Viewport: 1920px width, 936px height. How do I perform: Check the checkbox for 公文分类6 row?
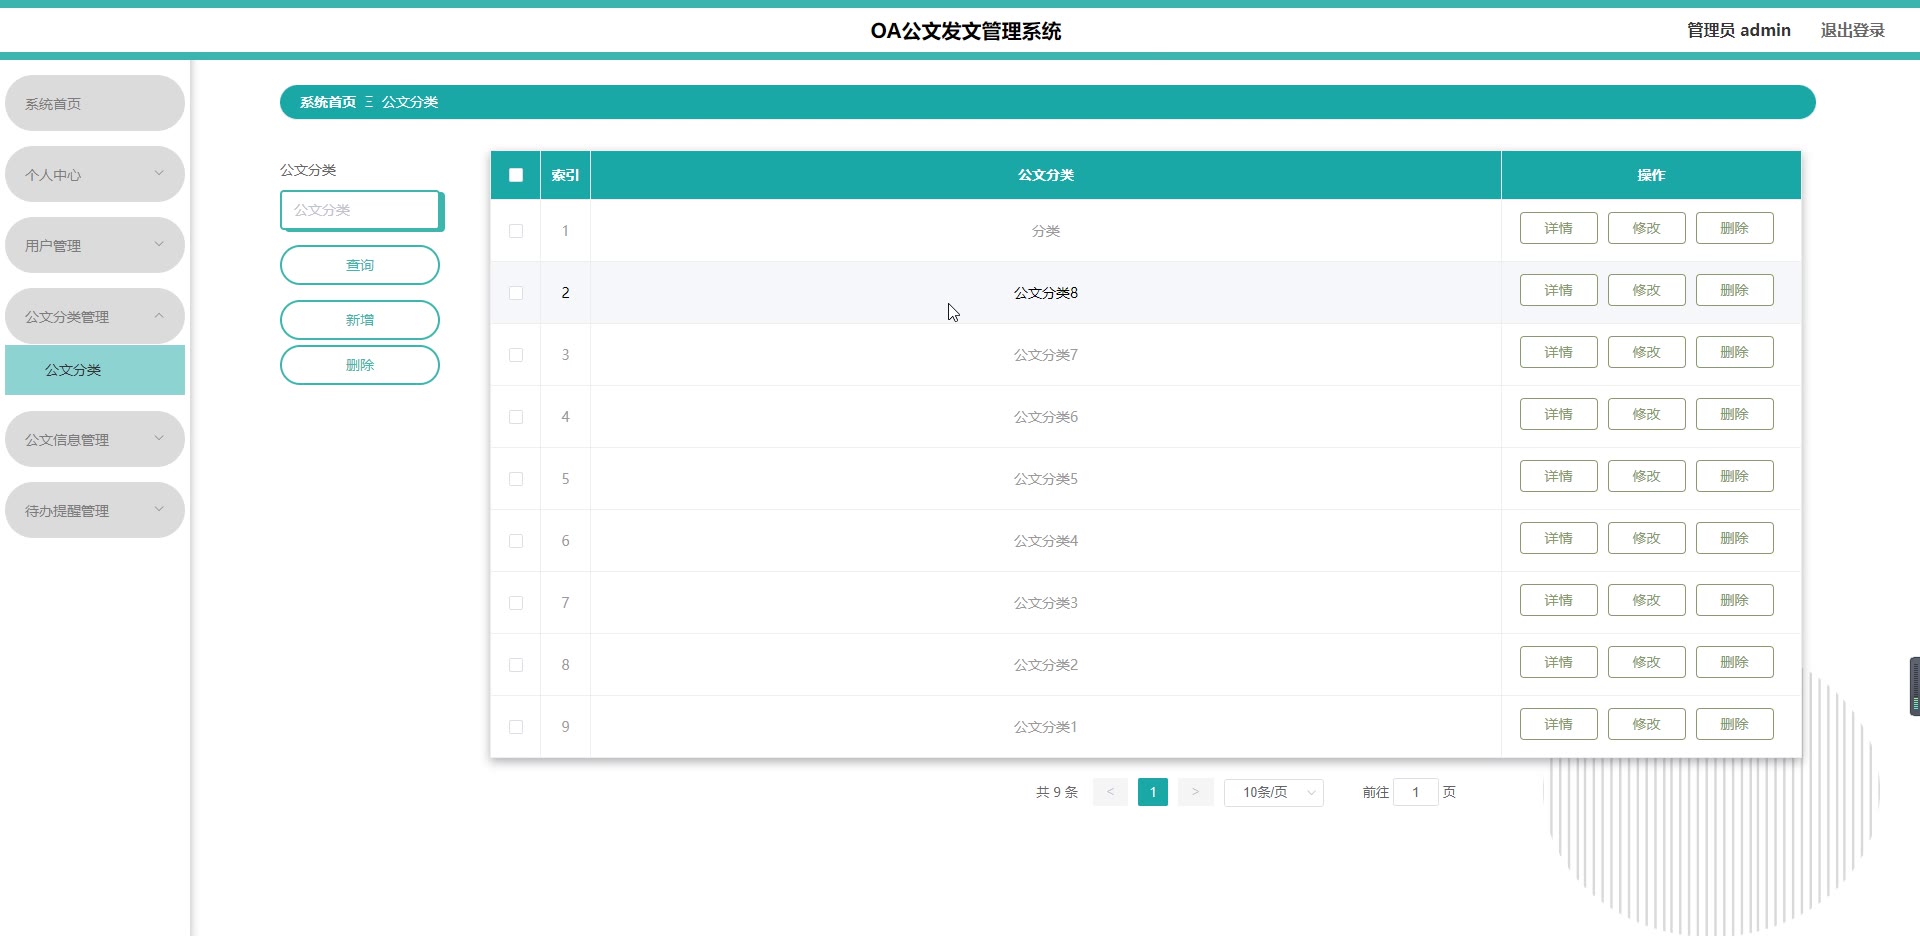pos(516,417)
